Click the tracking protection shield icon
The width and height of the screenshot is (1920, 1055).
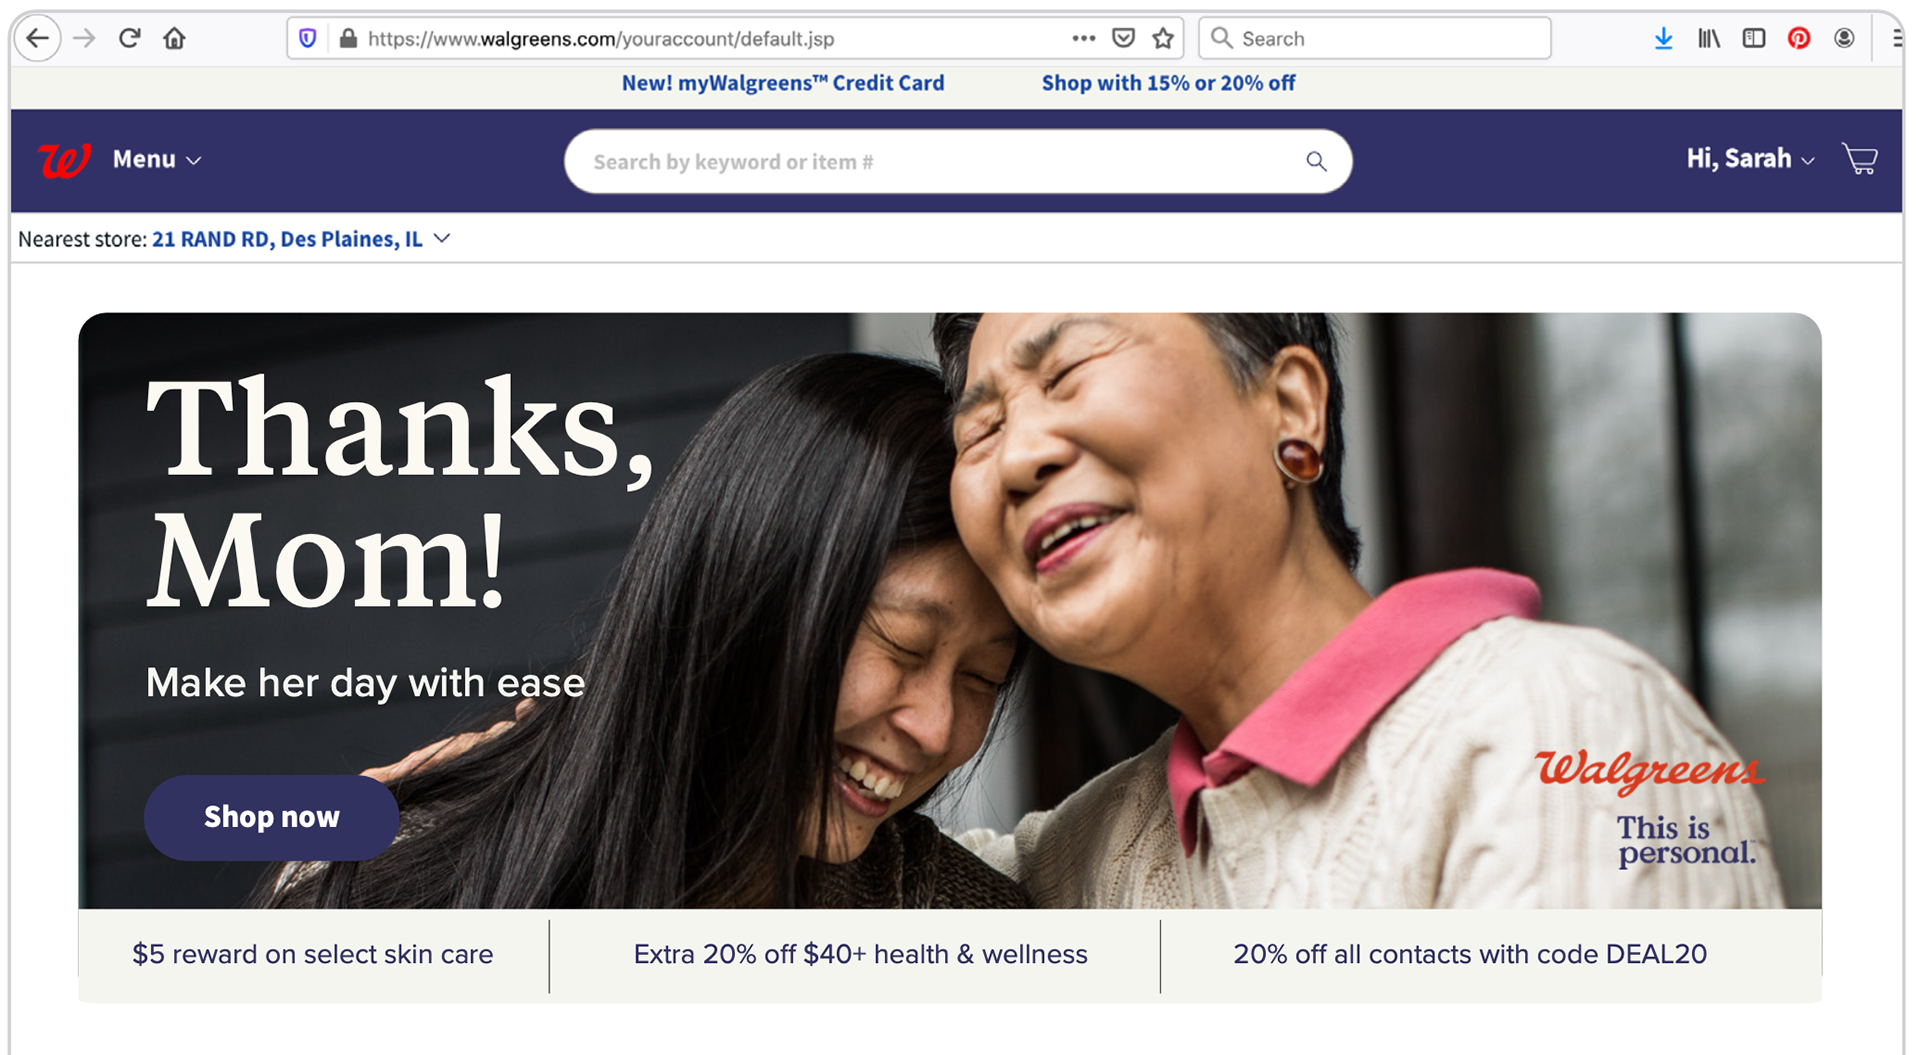tap(308, 39)
